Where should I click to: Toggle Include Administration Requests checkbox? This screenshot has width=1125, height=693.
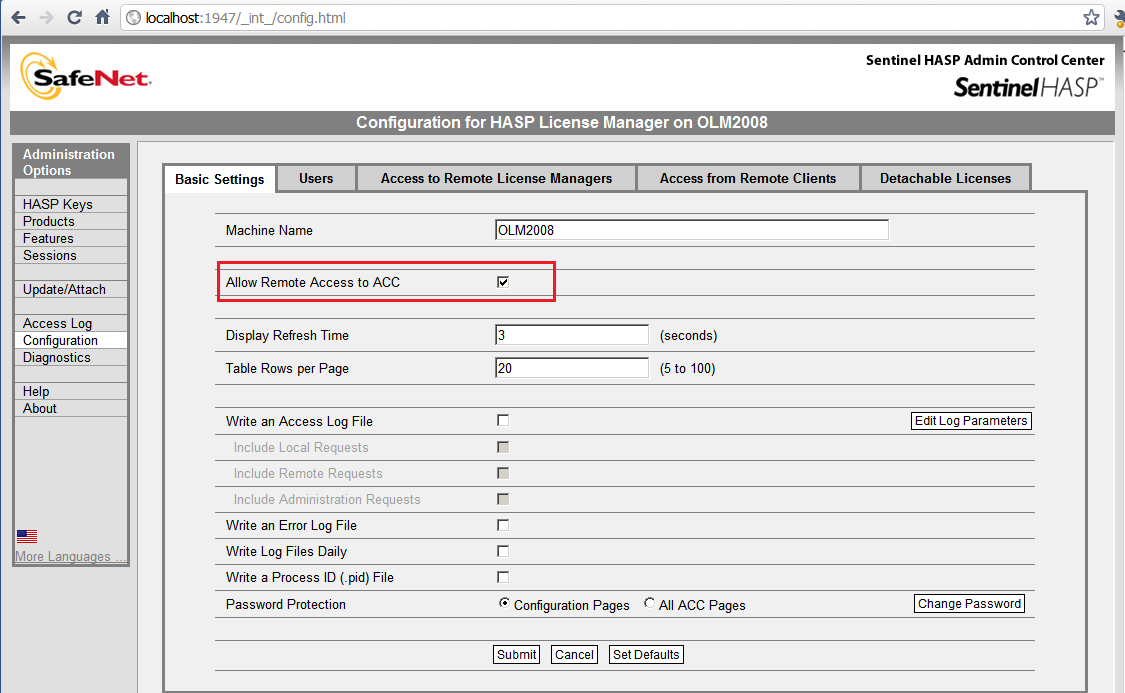[503, 499]
